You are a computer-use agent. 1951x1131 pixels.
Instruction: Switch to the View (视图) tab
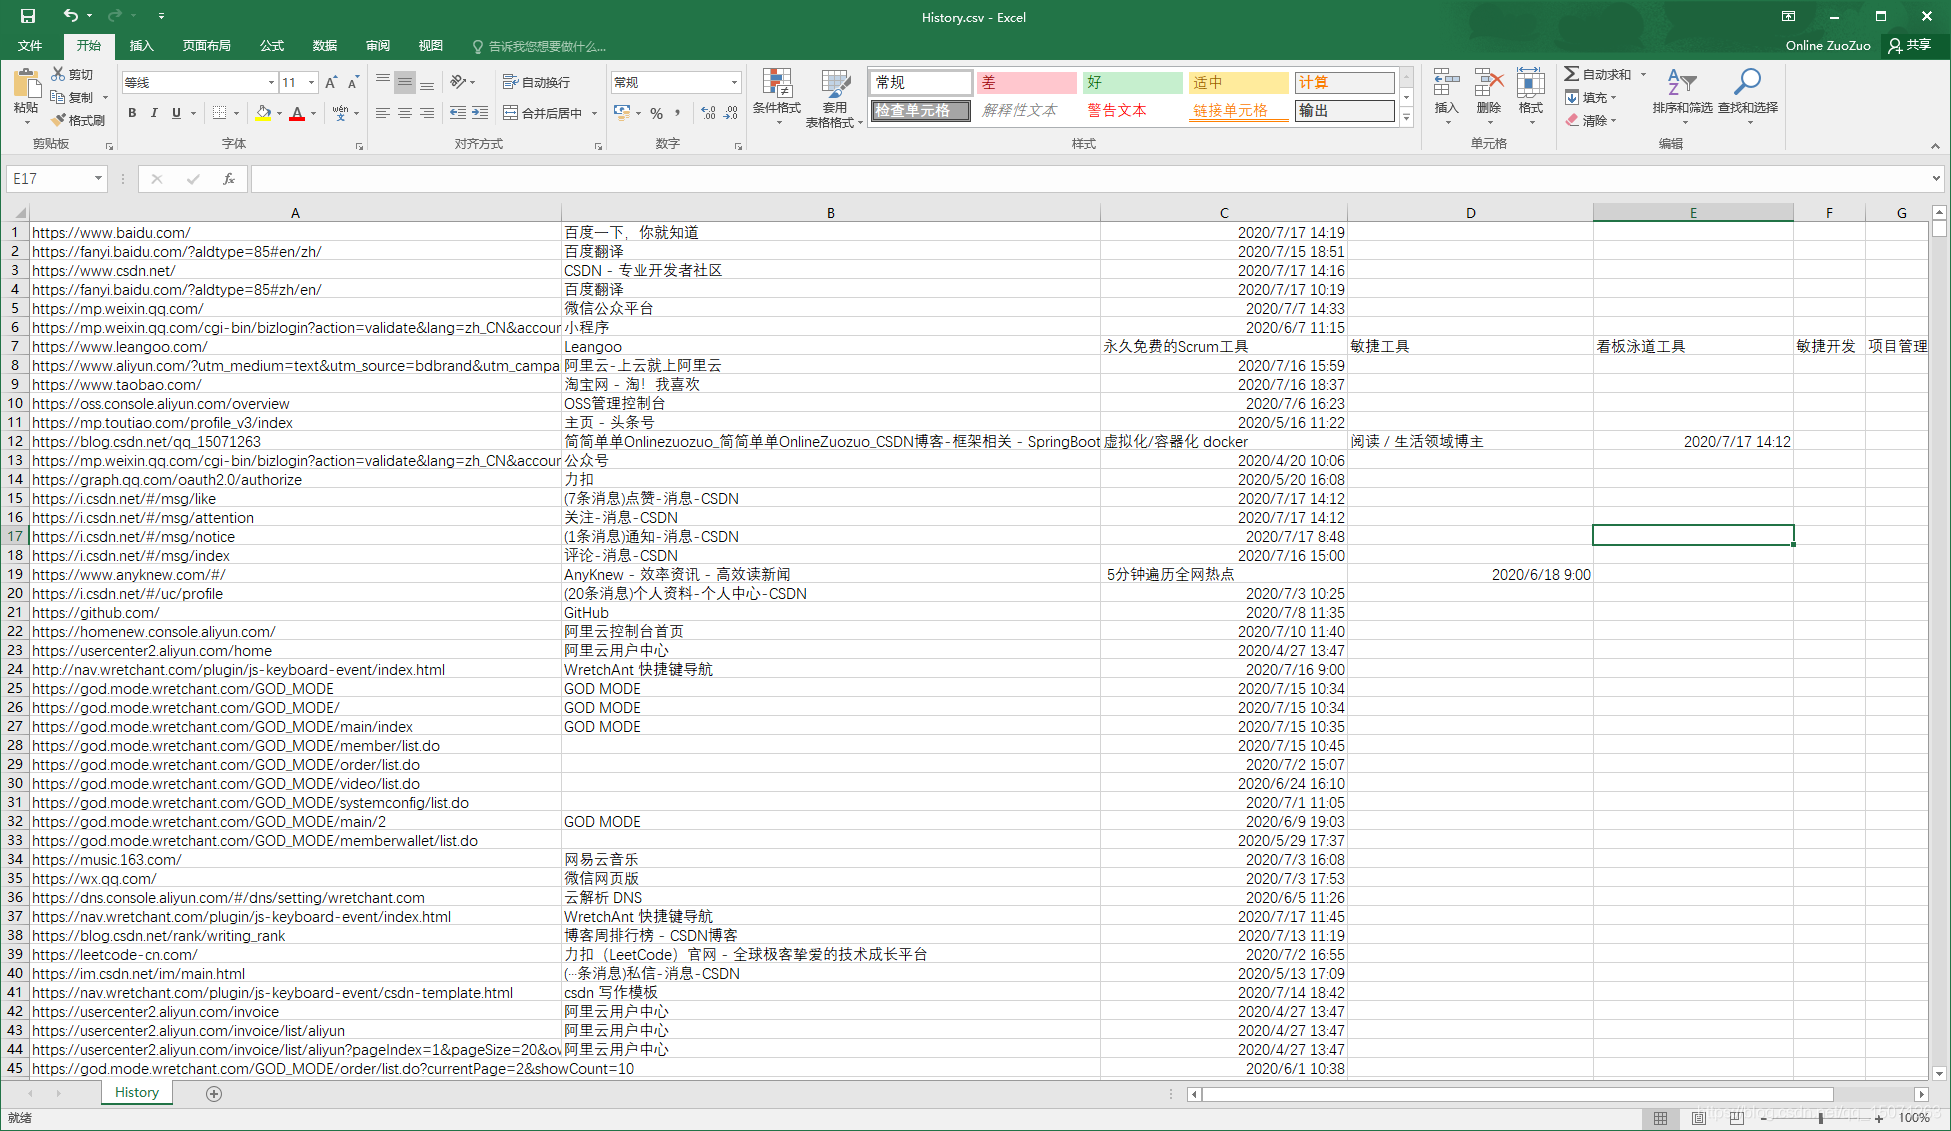[x=431, y=45]
